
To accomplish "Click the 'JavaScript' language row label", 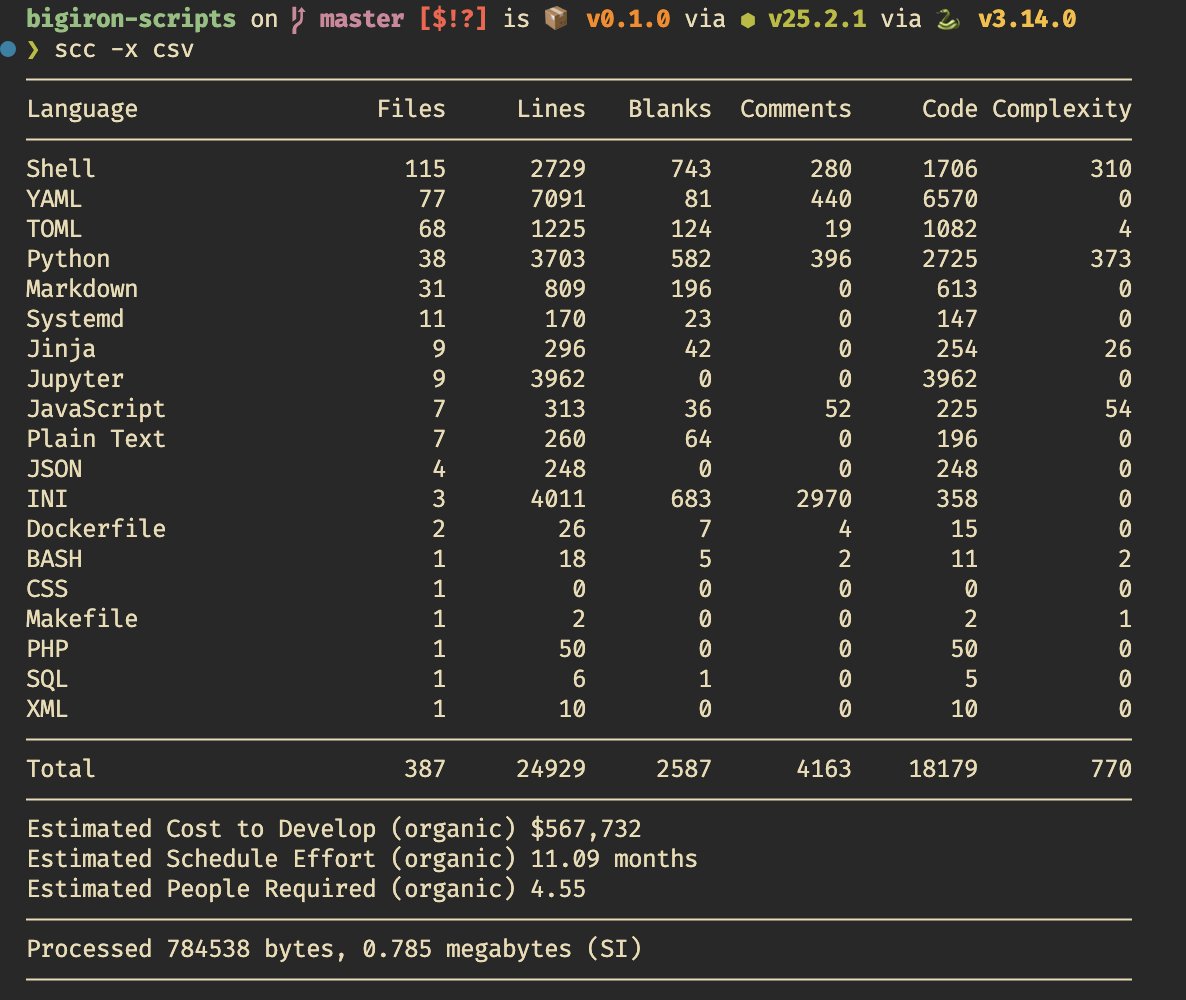I will pyautogui.click(x=96, y=408).
